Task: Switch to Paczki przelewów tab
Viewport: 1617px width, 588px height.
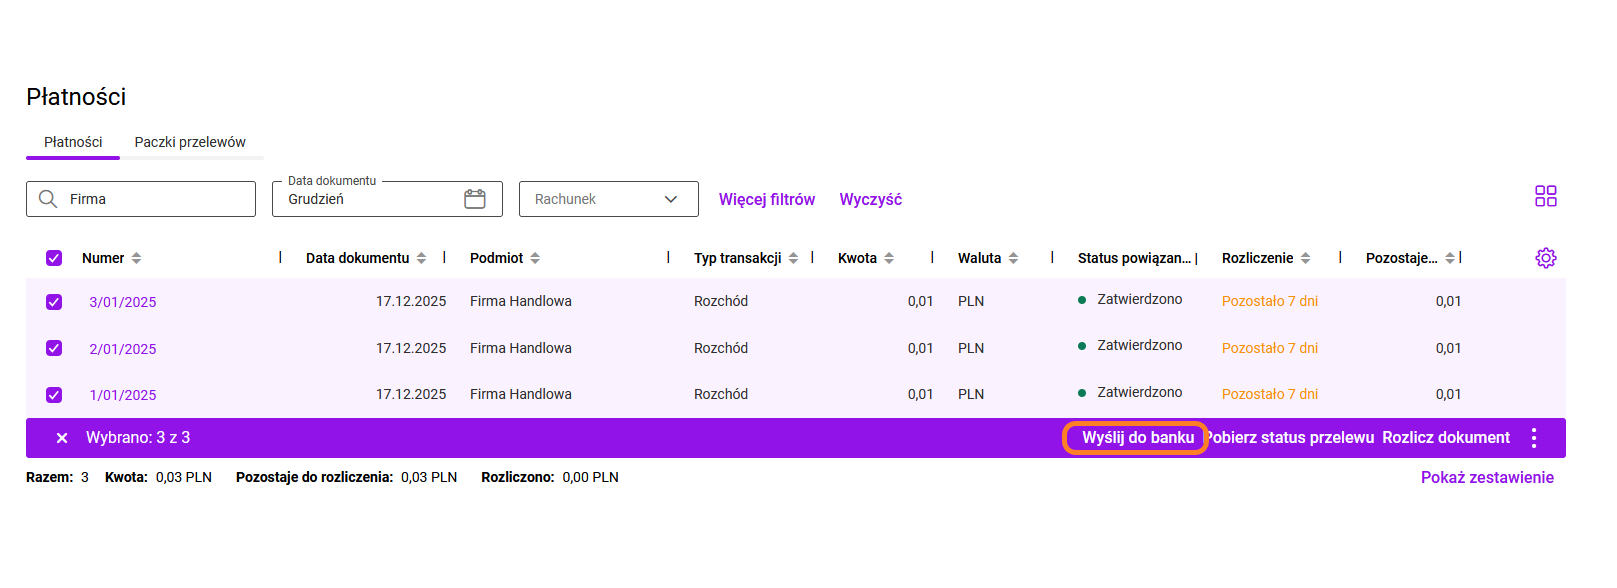Action: click(x=190, y=142)
